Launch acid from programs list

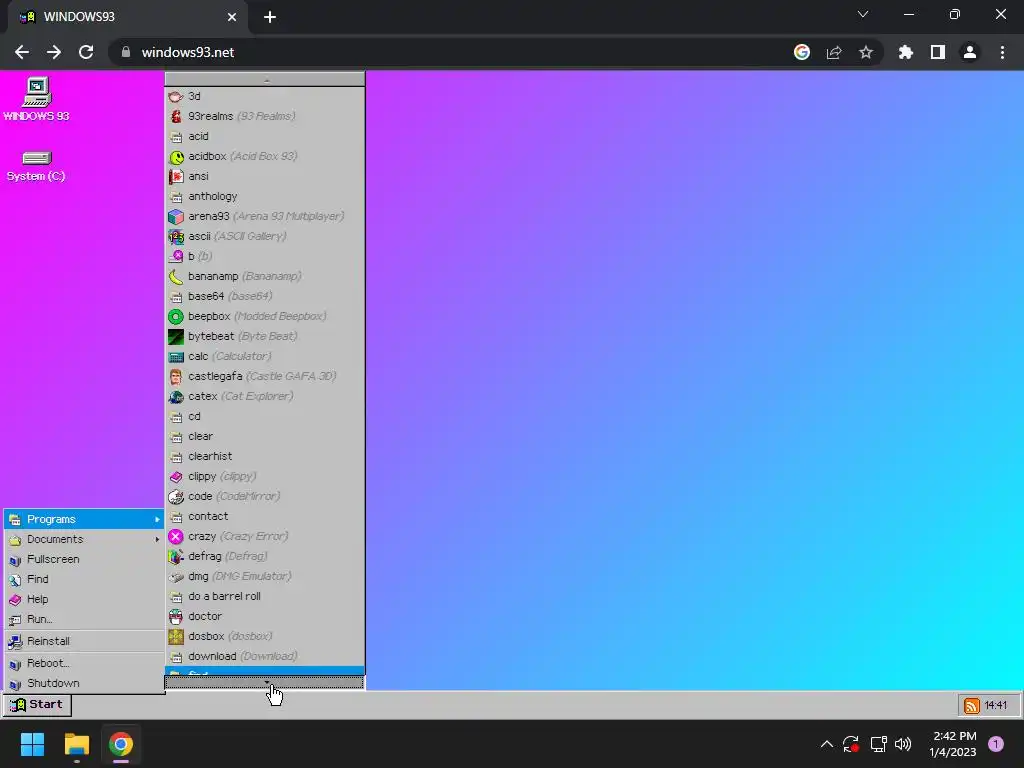pos(264,136)
